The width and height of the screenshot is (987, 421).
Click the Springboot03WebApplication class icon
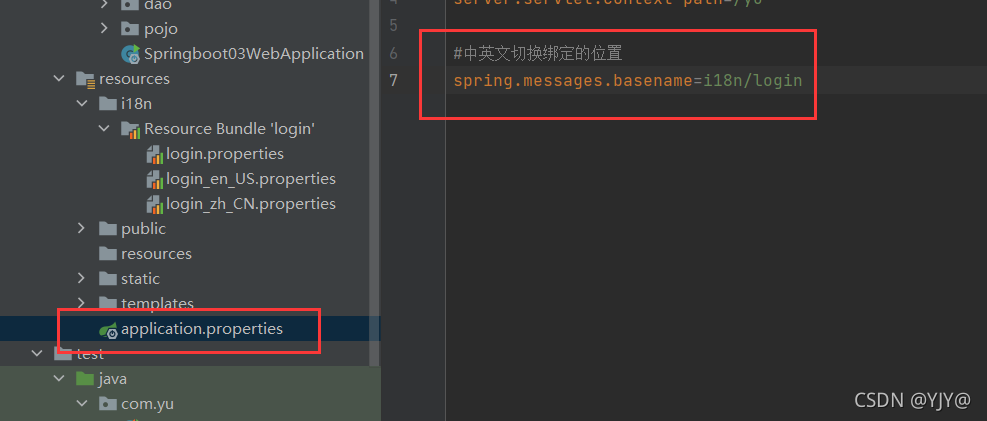coord(131,54)
